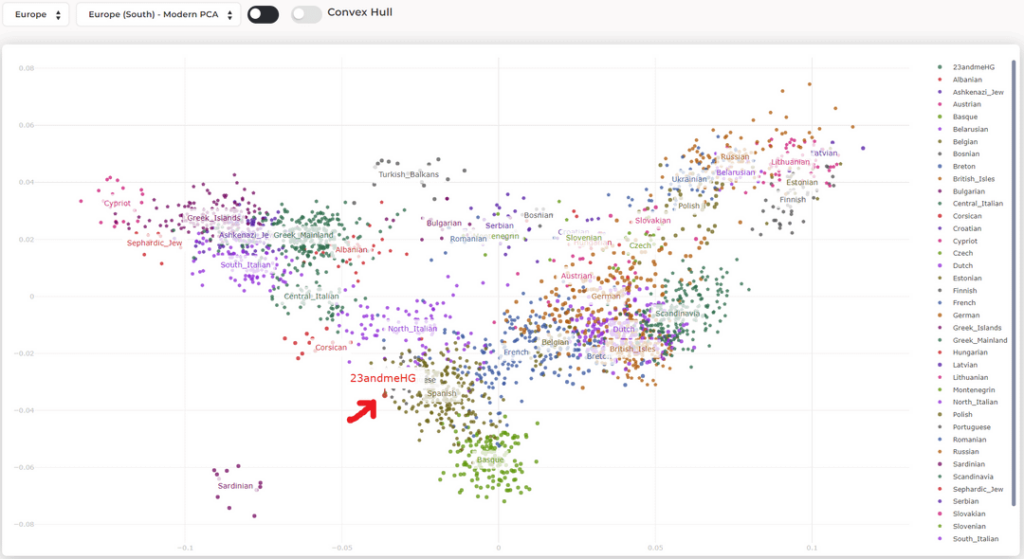Click the Finnish cluster label on plot
1024x559 pixels.
(x=793, y=200)
